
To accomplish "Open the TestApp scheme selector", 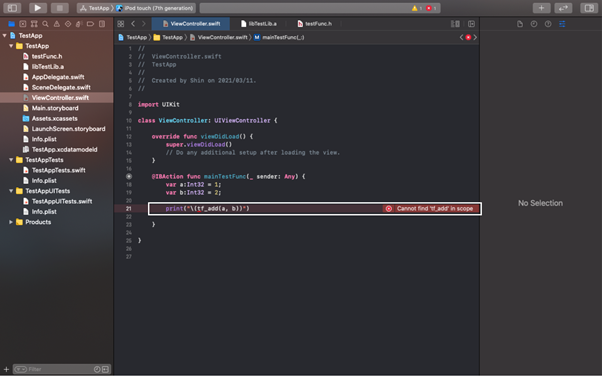I will click(x=95, y=8).
